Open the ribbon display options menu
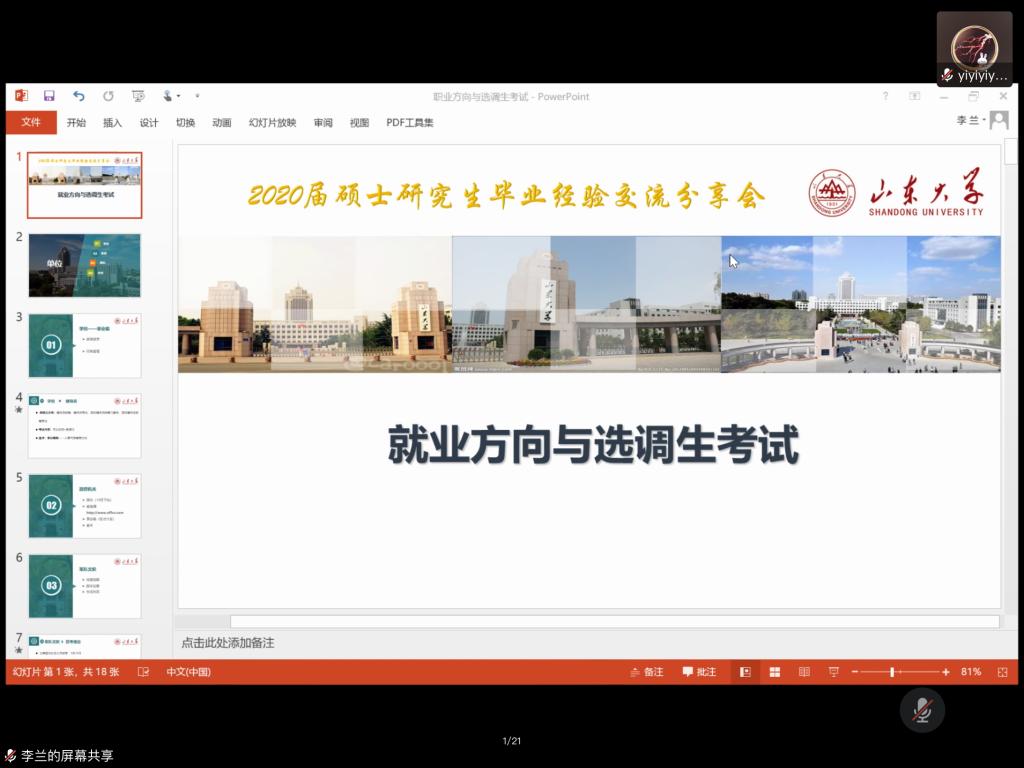This screenshot has height=768, width=1024. (x=914, y=96)
